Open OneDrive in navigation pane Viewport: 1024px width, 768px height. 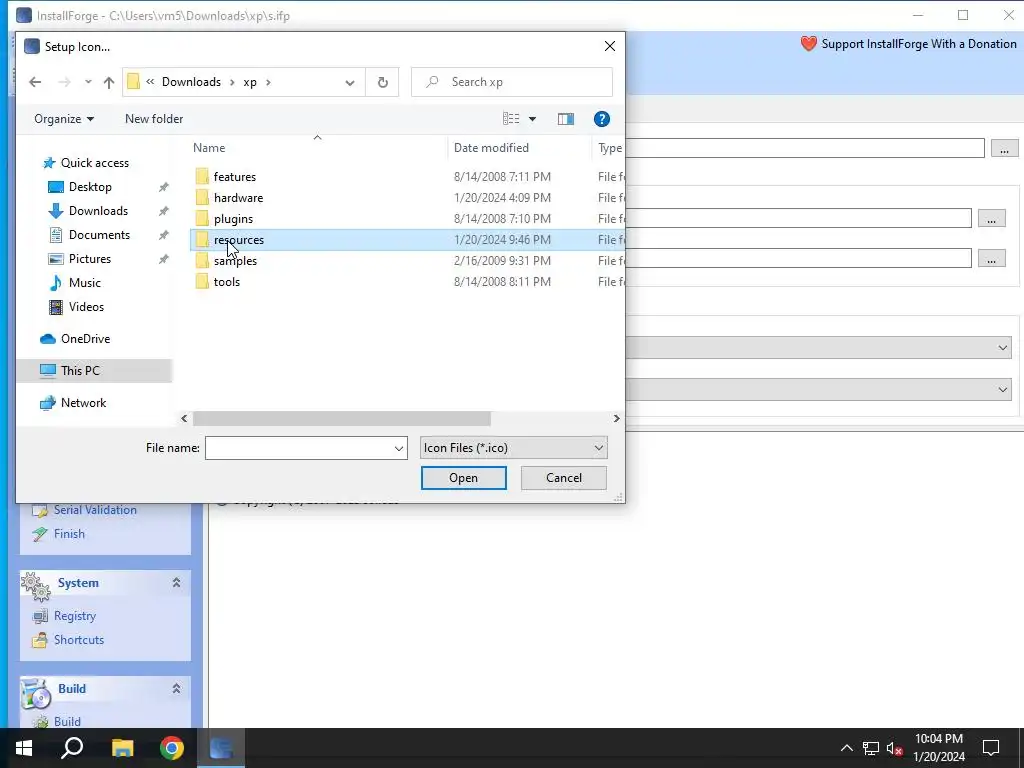(85, 339)
